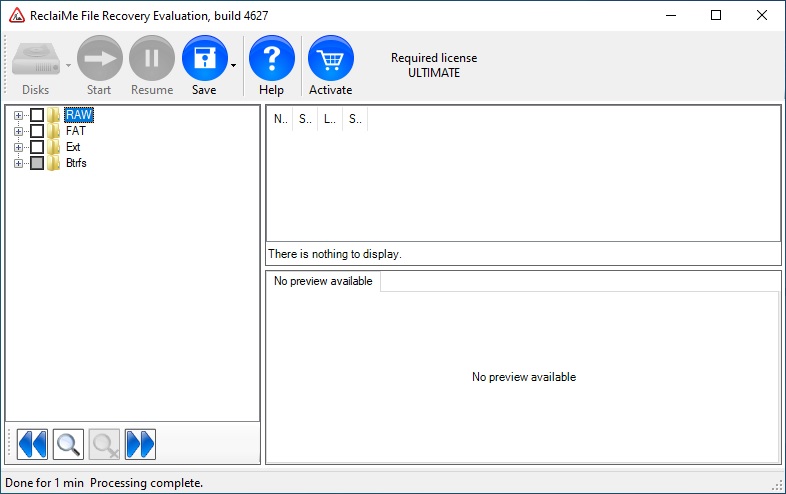Click the 'L..' column header

pyautogui.click(x=330, y=119)
